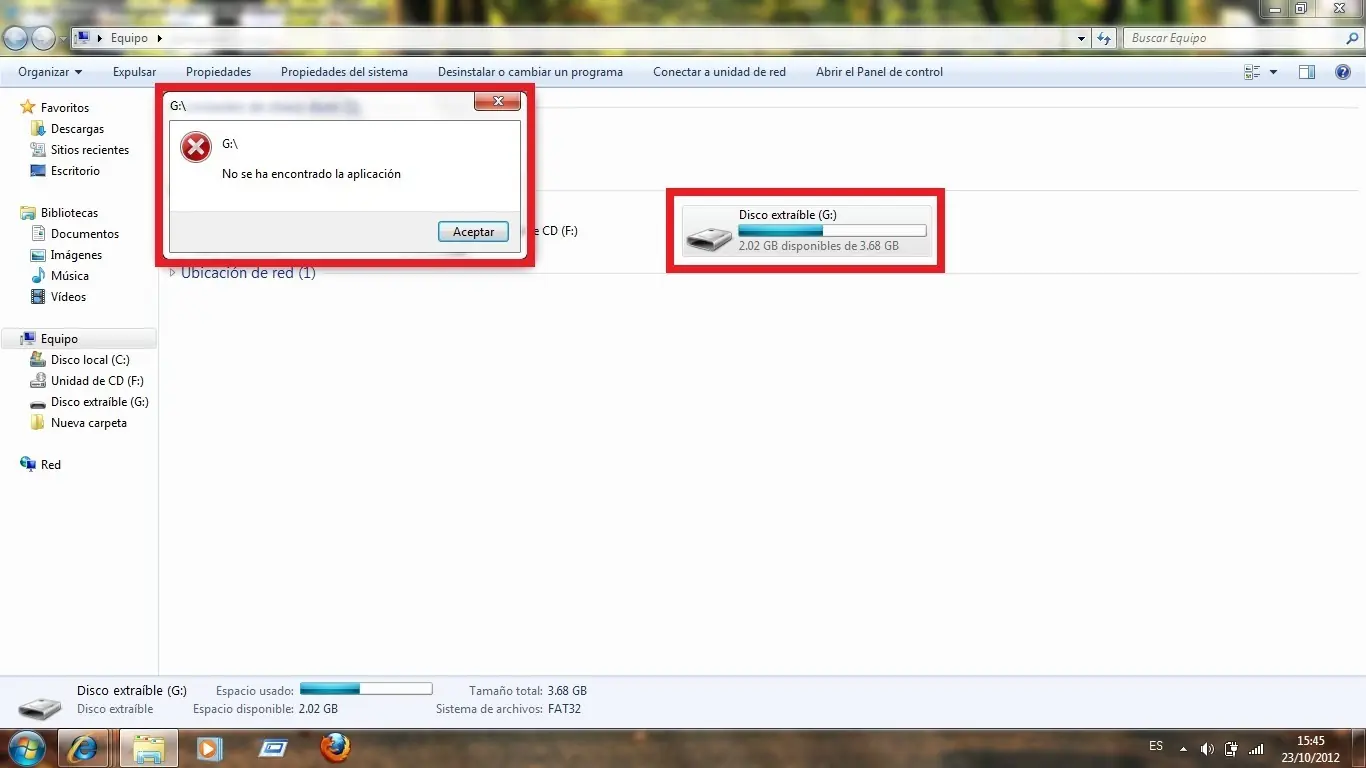Open the Descargas folder in the sidebar
The image size is (1366, 768).
77,129
